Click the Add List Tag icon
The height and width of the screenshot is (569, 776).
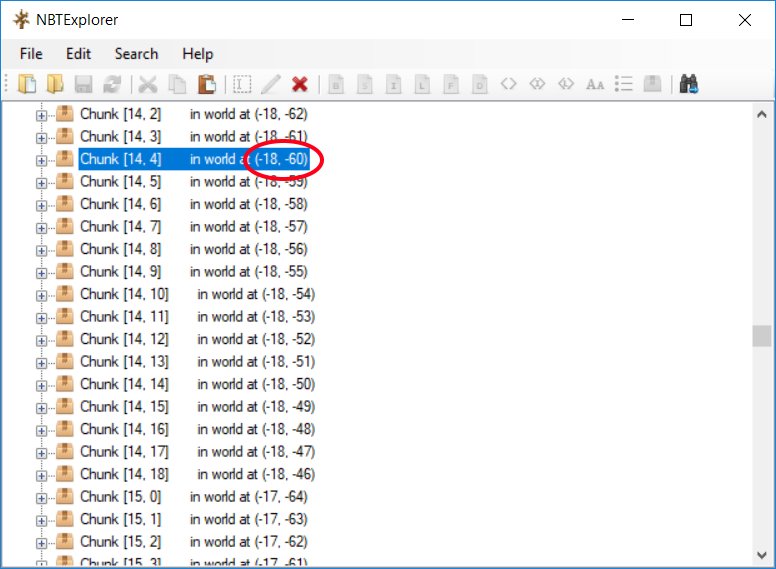click(624, 84)
